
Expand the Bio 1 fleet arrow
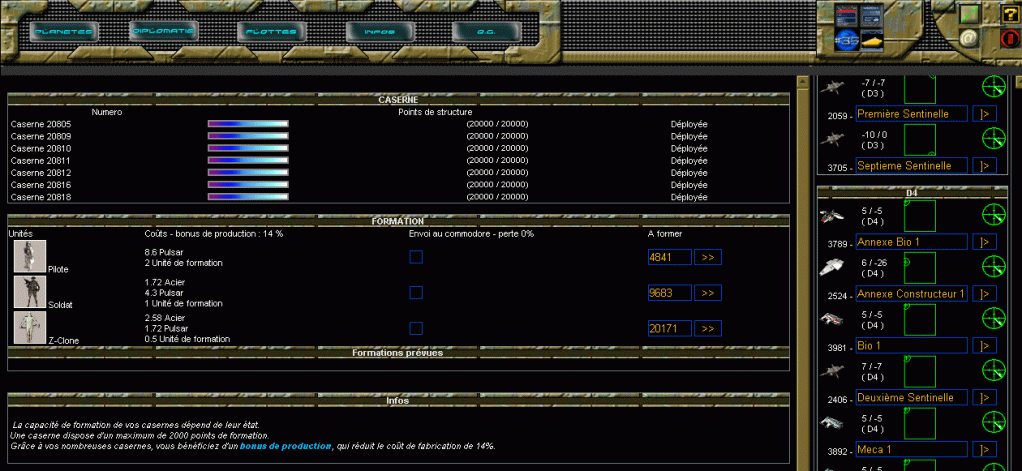pyautogui.click(x=984, y=345)
